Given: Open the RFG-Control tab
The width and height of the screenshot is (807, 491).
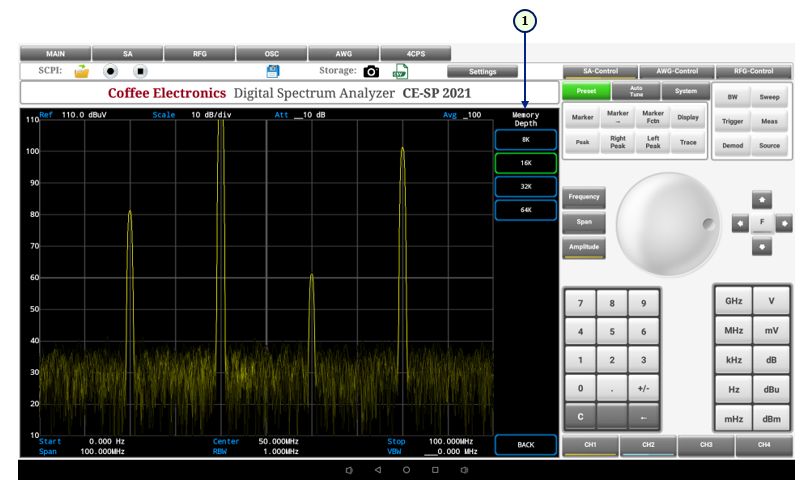Looking at the screenshot, I should [753, 71].
